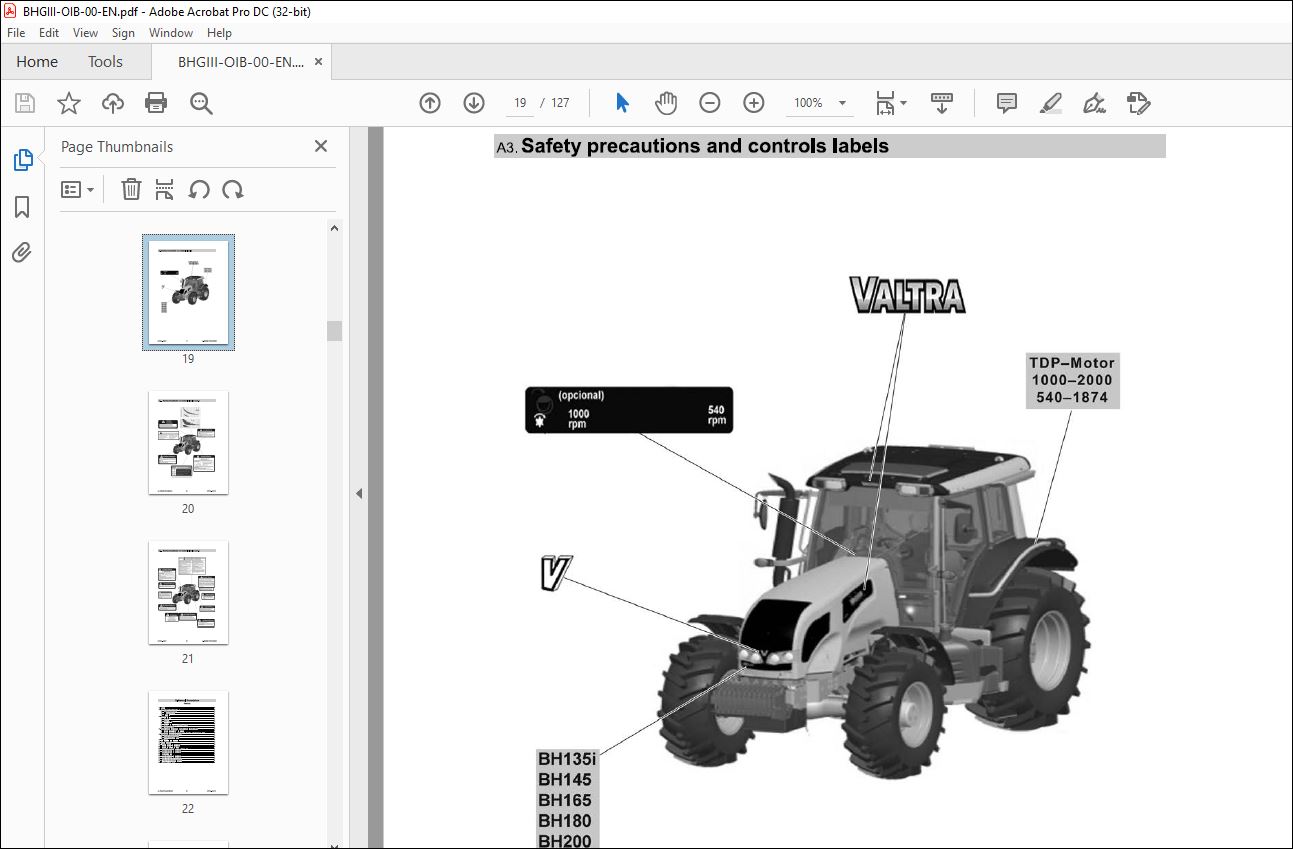Click the BH135i model label
This screenshot has height=849, width=1293.
click(567, 759)
